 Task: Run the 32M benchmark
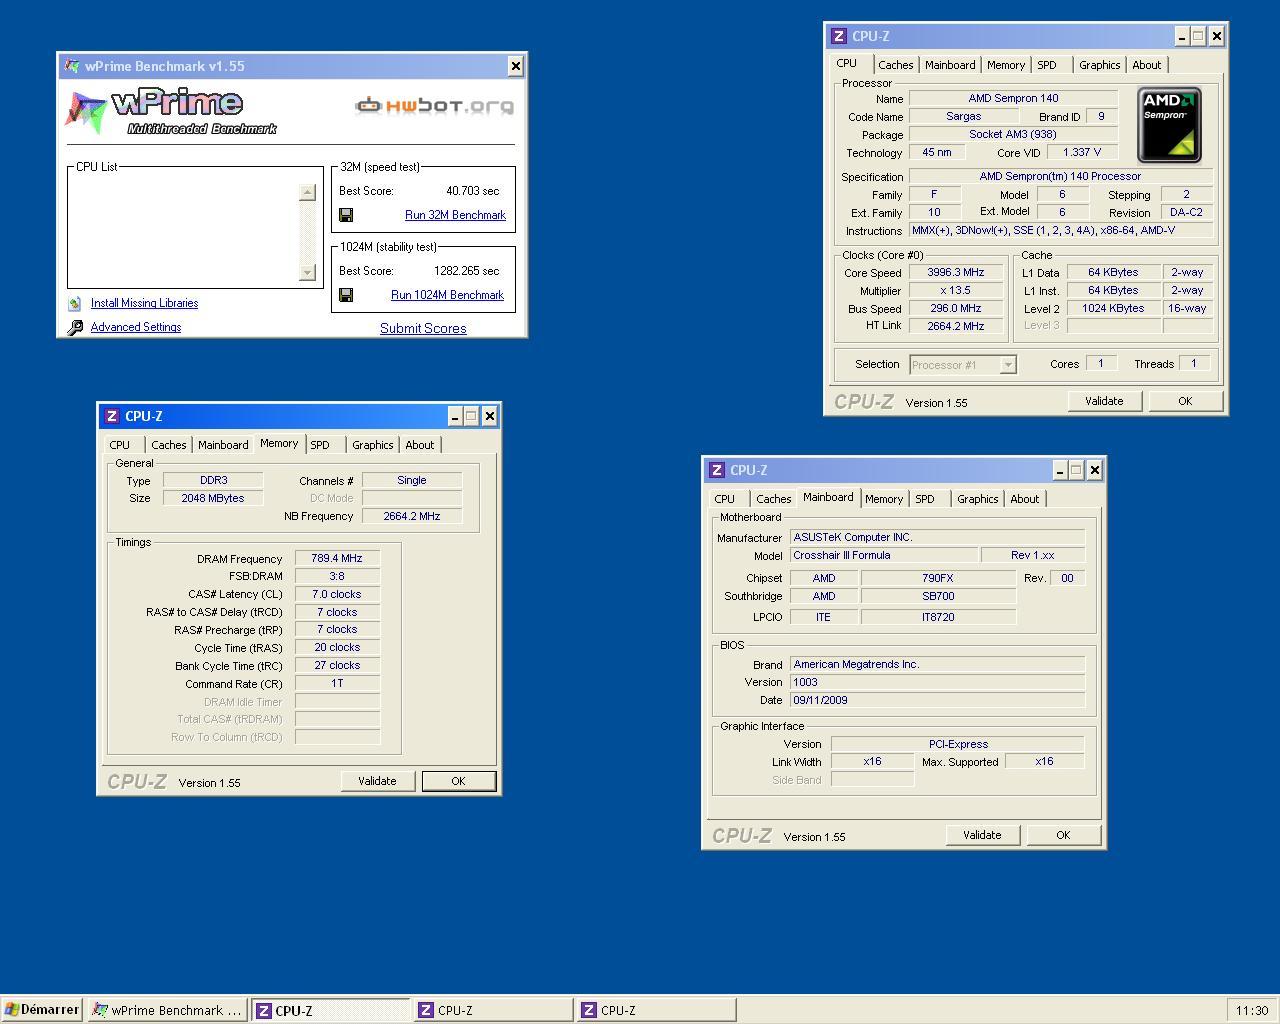[455, 215]
